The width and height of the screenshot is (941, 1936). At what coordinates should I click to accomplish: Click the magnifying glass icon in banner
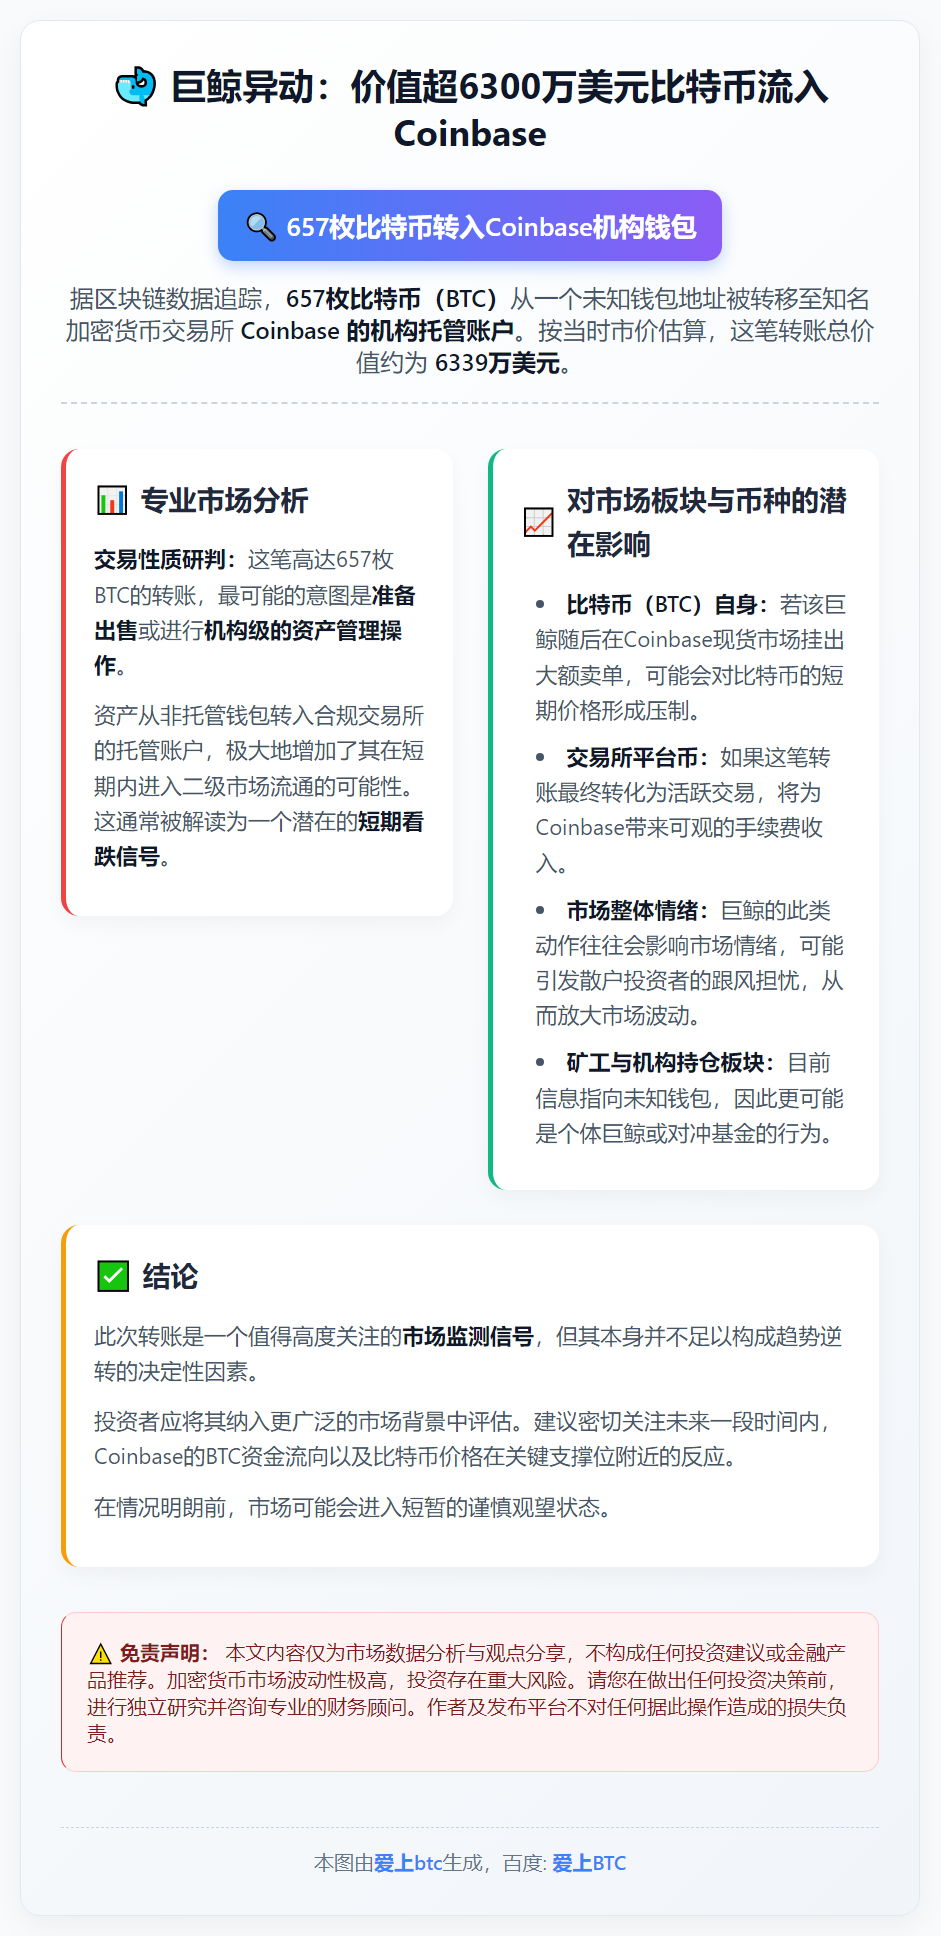(260, 227)
